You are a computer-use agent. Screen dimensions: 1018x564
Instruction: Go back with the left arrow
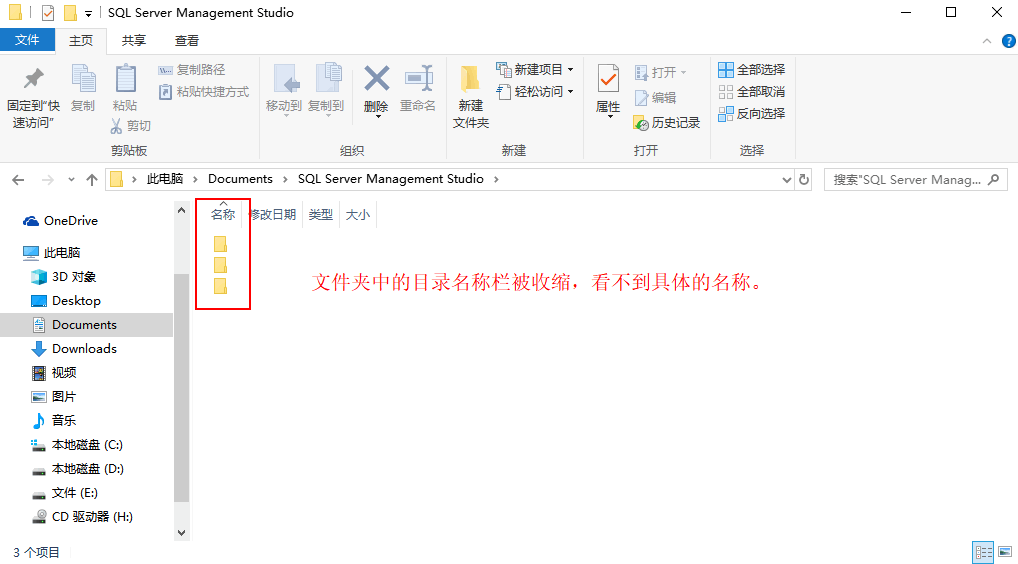click(18, 180)
